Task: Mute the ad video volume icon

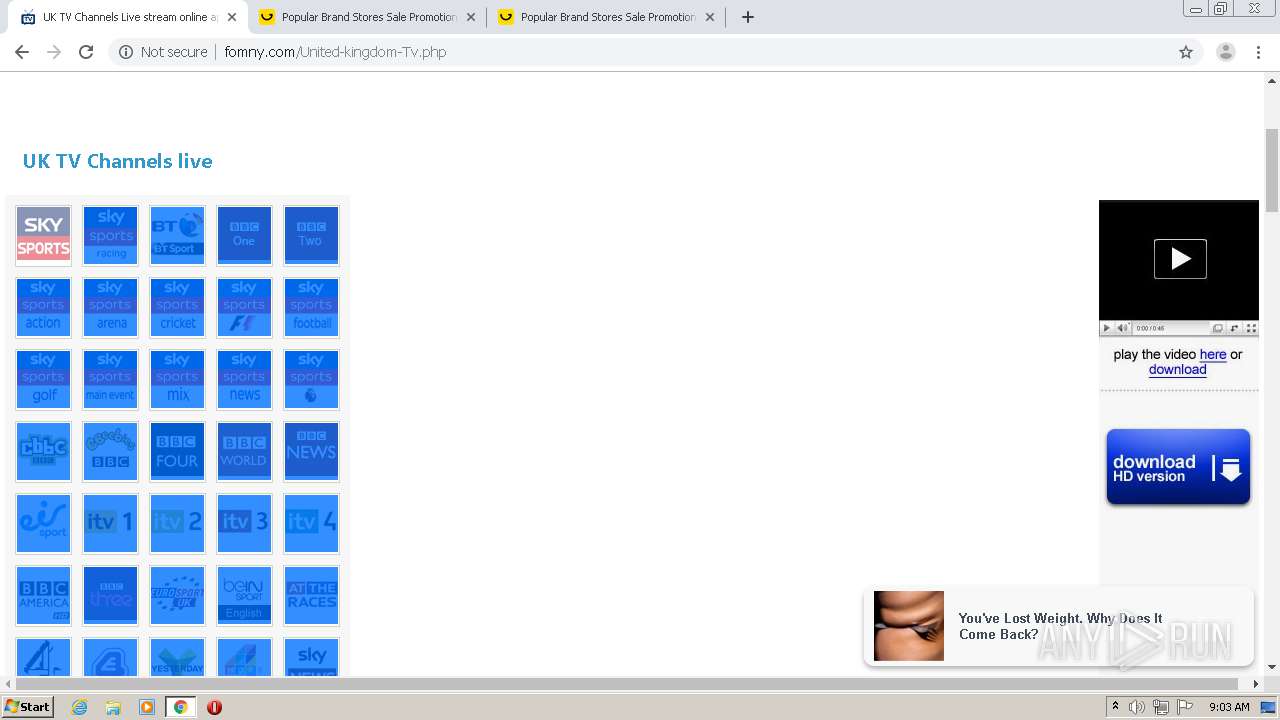Action: tap(1122, 328)
